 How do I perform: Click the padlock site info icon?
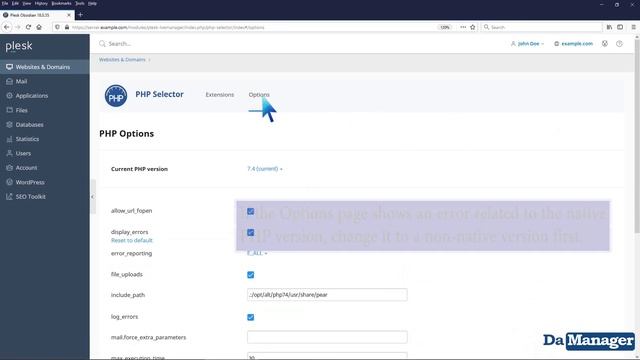[67, 27]
